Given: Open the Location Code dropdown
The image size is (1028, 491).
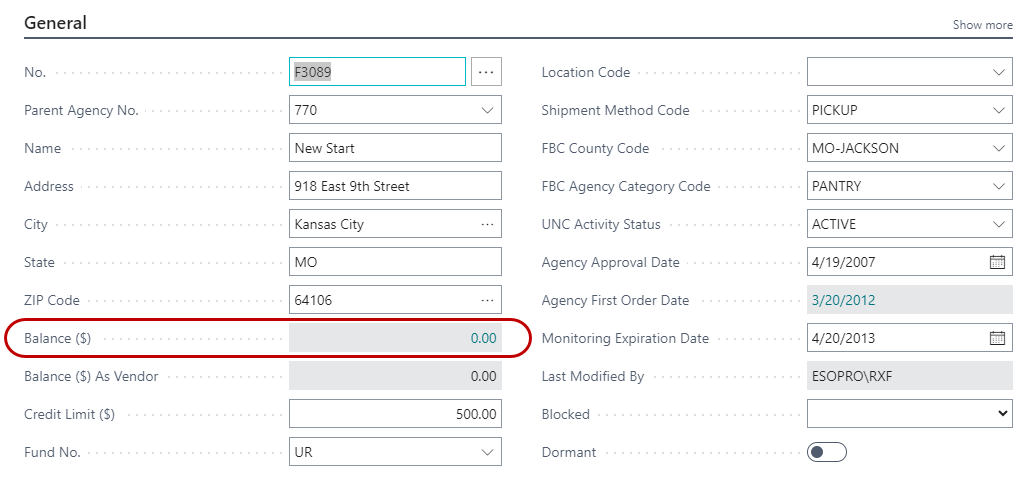Looking at the screenshot, I should pyautogui.click(x=999, y=72).
